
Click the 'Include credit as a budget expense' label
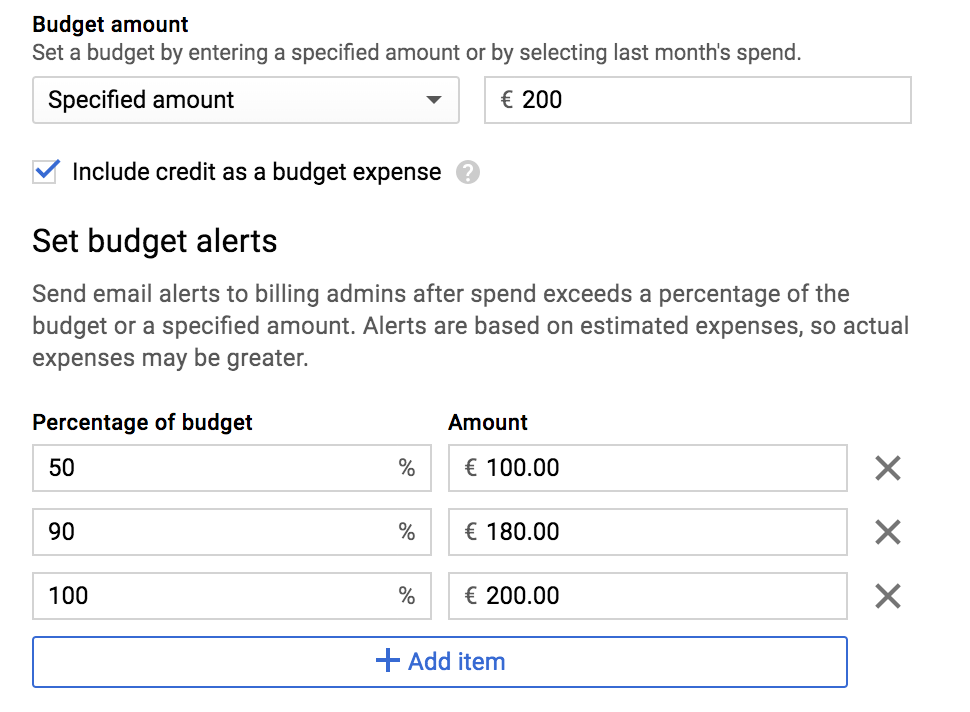point(257,172)
